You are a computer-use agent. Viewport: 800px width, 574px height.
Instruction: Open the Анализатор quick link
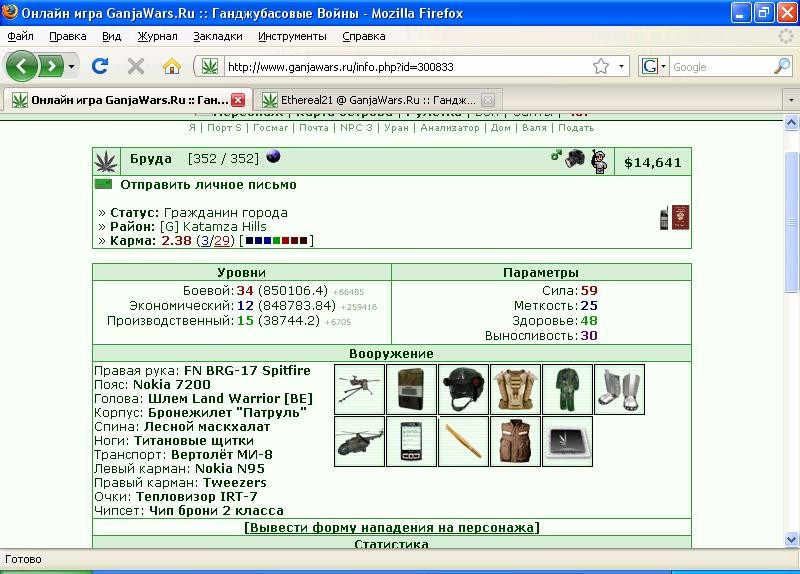tap(450, 128)
